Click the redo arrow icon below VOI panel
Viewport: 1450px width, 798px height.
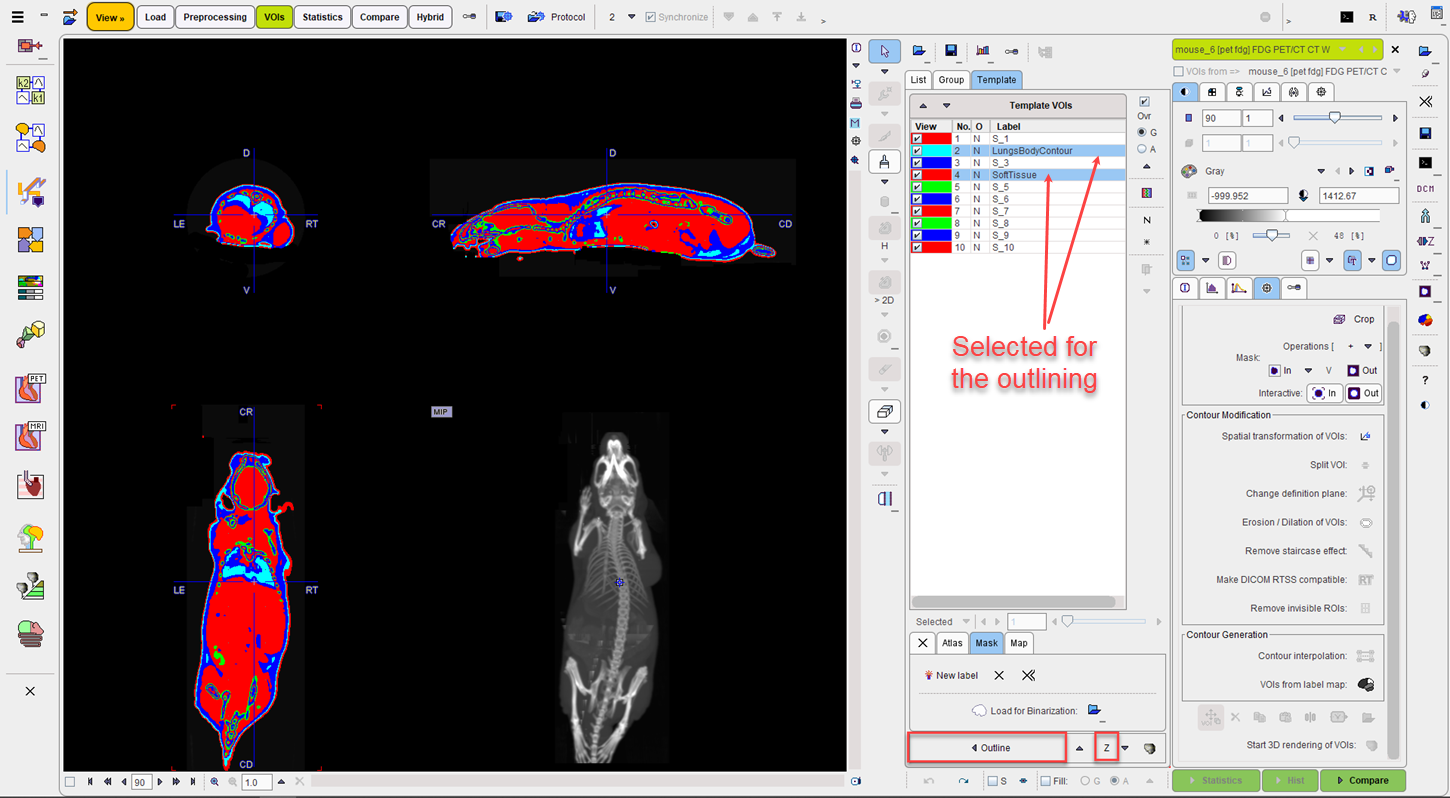tap(962, 781)
